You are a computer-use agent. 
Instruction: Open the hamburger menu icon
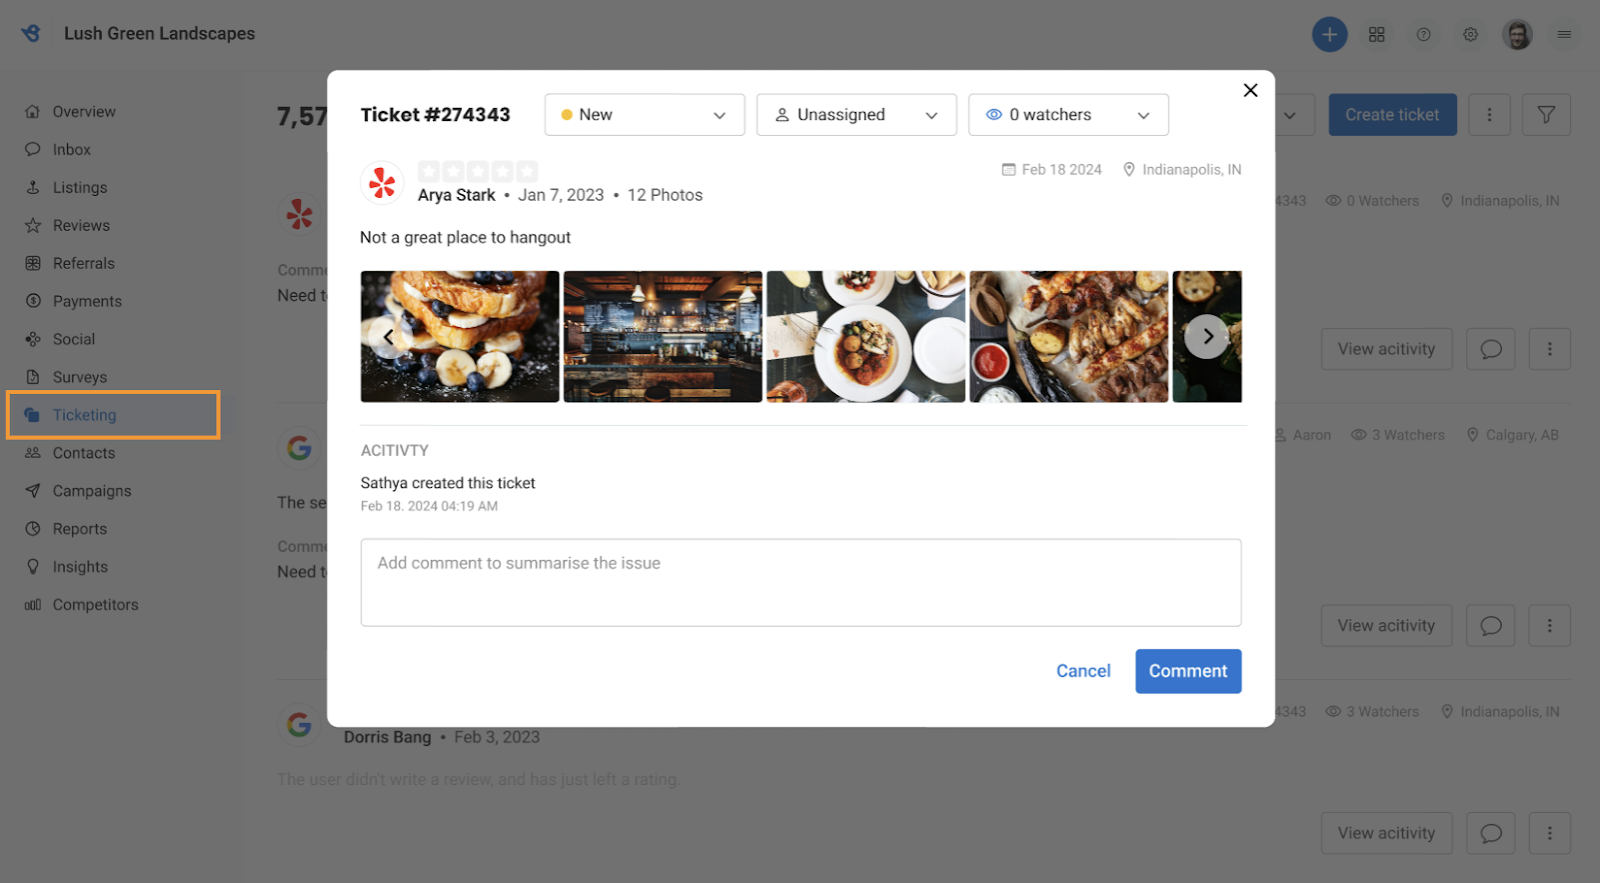click(1564, 35)
